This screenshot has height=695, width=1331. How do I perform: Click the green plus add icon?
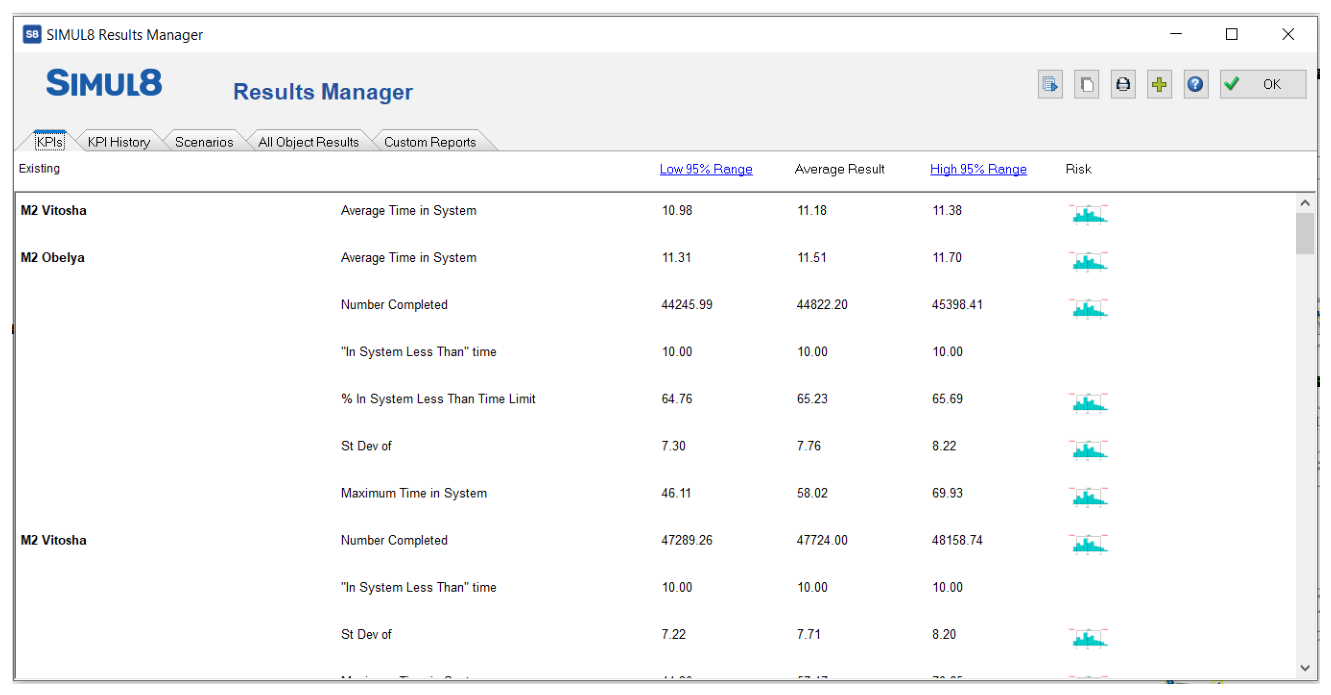[x=1159, y=85]
